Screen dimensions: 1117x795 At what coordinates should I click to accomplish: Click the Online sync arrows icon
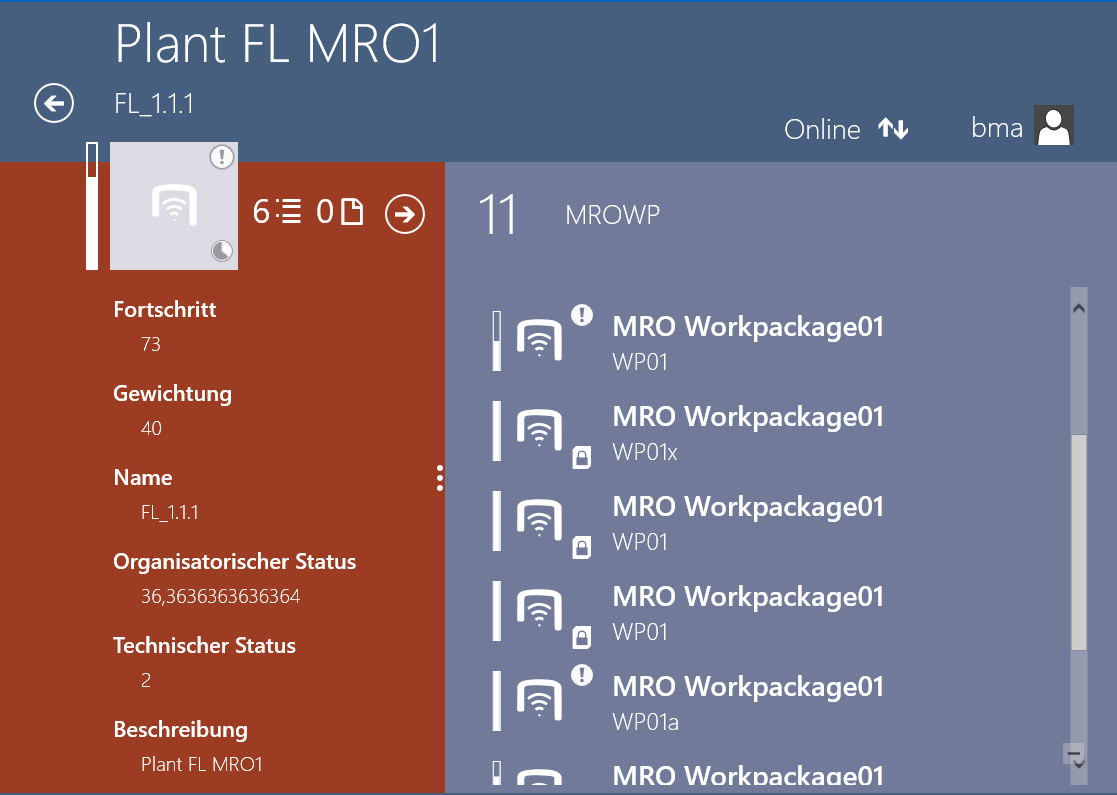pyautogui.click(x=893, y=129)
